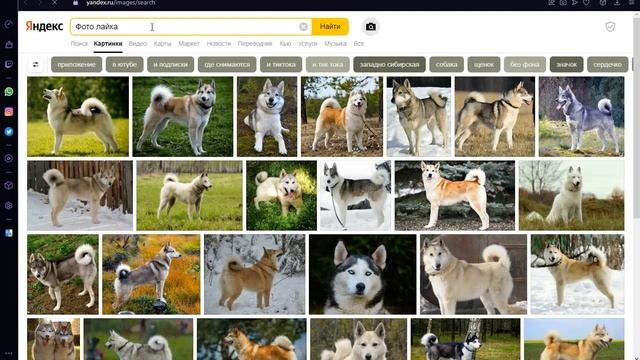
Task: Select the и тик тока suggestion chip
Action: (x=328, y=64)
